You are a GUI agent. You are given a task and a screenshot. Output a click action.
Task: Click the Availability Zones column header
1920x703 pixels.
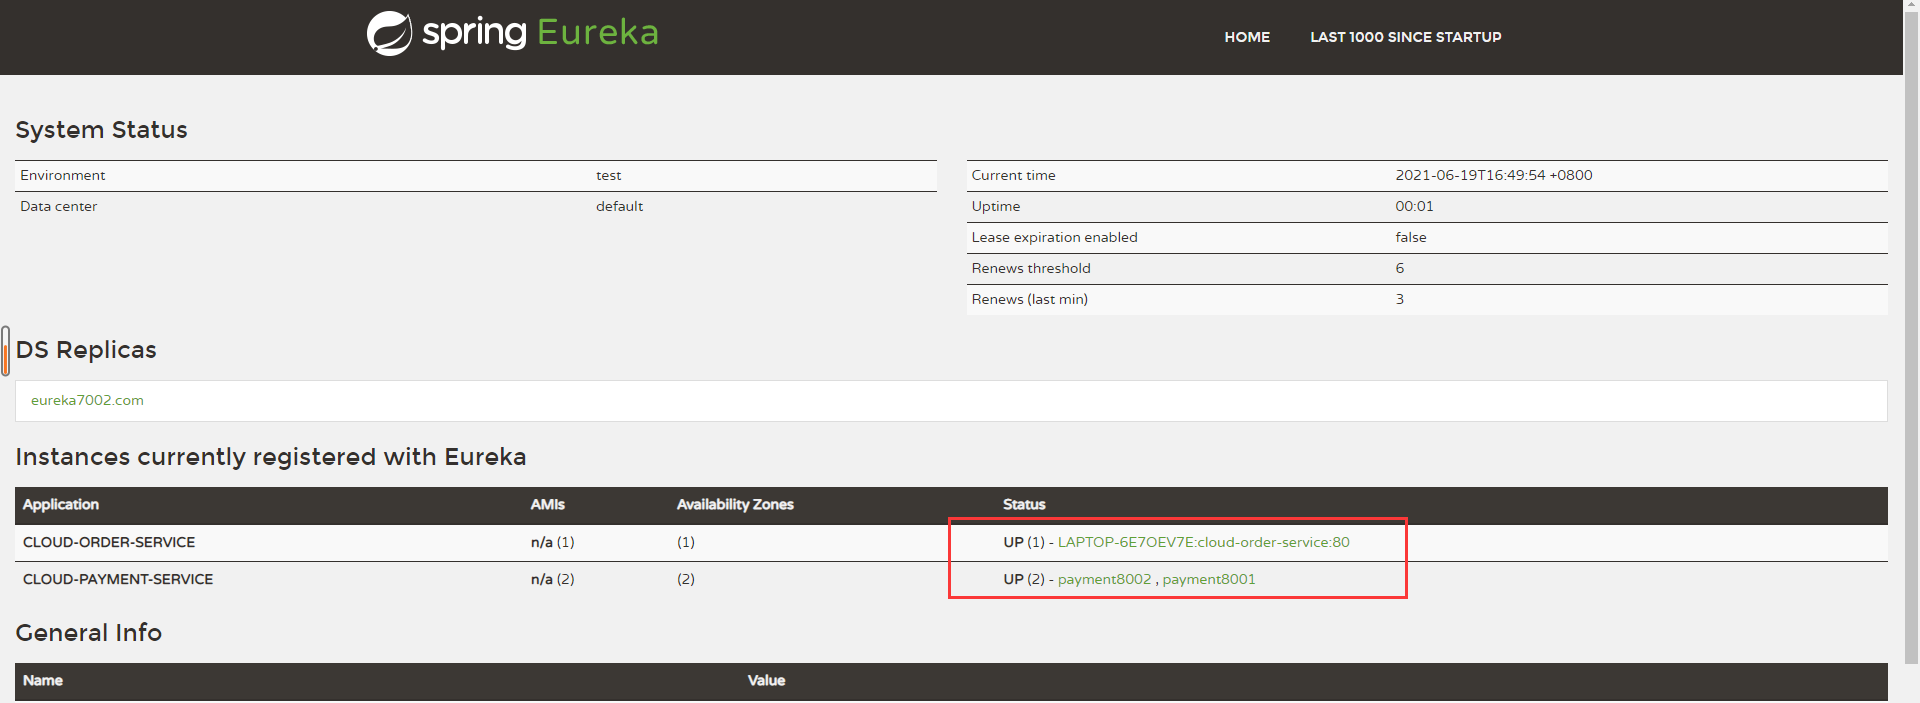pos(735,505)
